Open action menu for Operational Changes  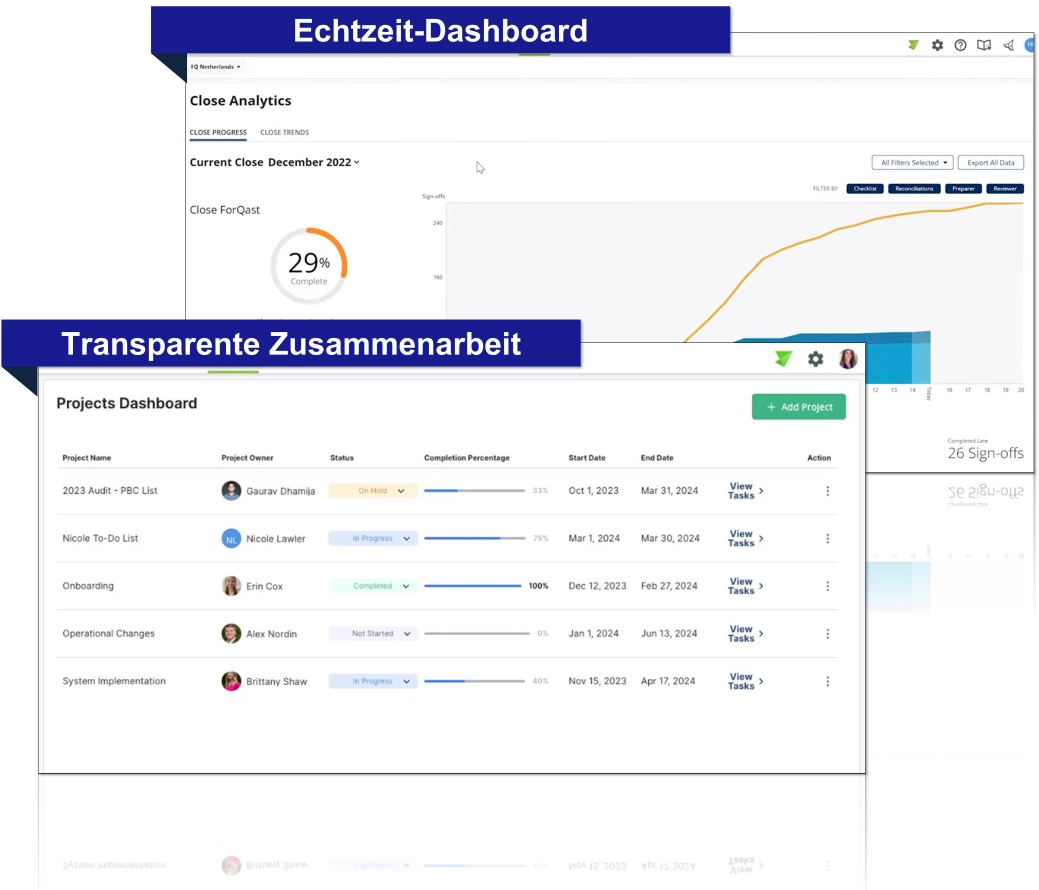pyautogui.click(x=827, y=634)
